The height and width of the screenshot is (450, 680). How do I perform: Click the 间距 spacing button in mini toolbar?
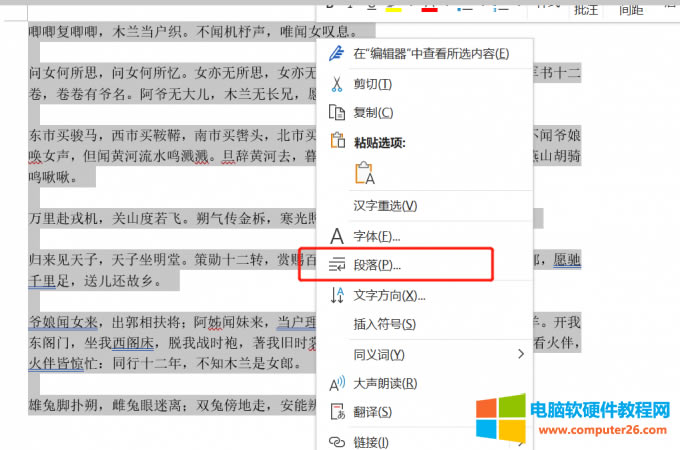pyautogui.click(x=631, y=10)
